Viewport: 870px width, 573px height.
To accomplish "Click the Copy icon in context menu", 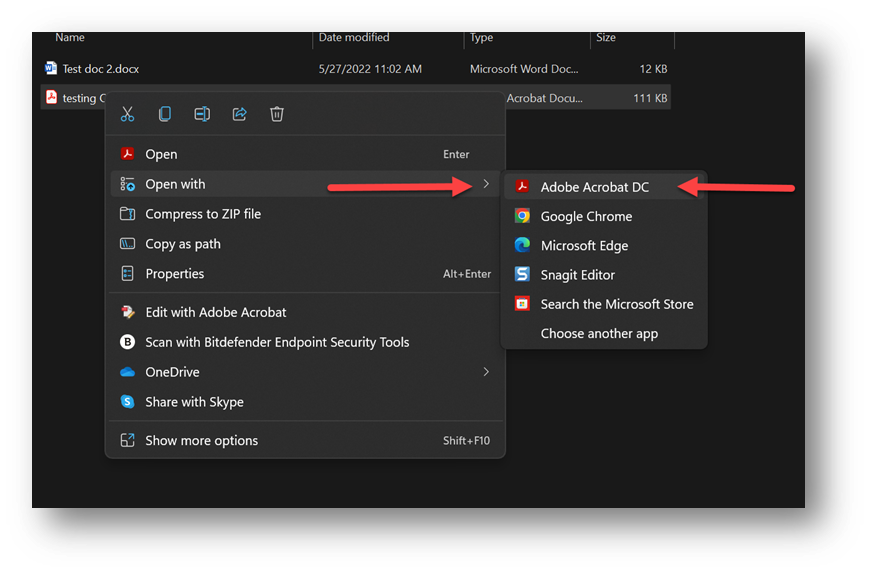I will [165, 114].
